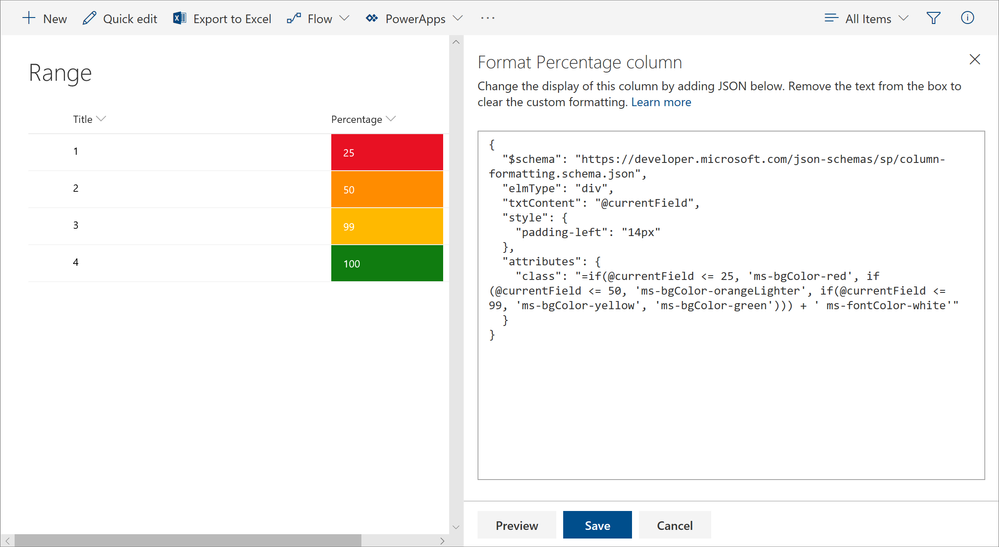This screenshot has width=999, height=547.
Task: Click the Export to Excel icon
Action: (180, 18)
